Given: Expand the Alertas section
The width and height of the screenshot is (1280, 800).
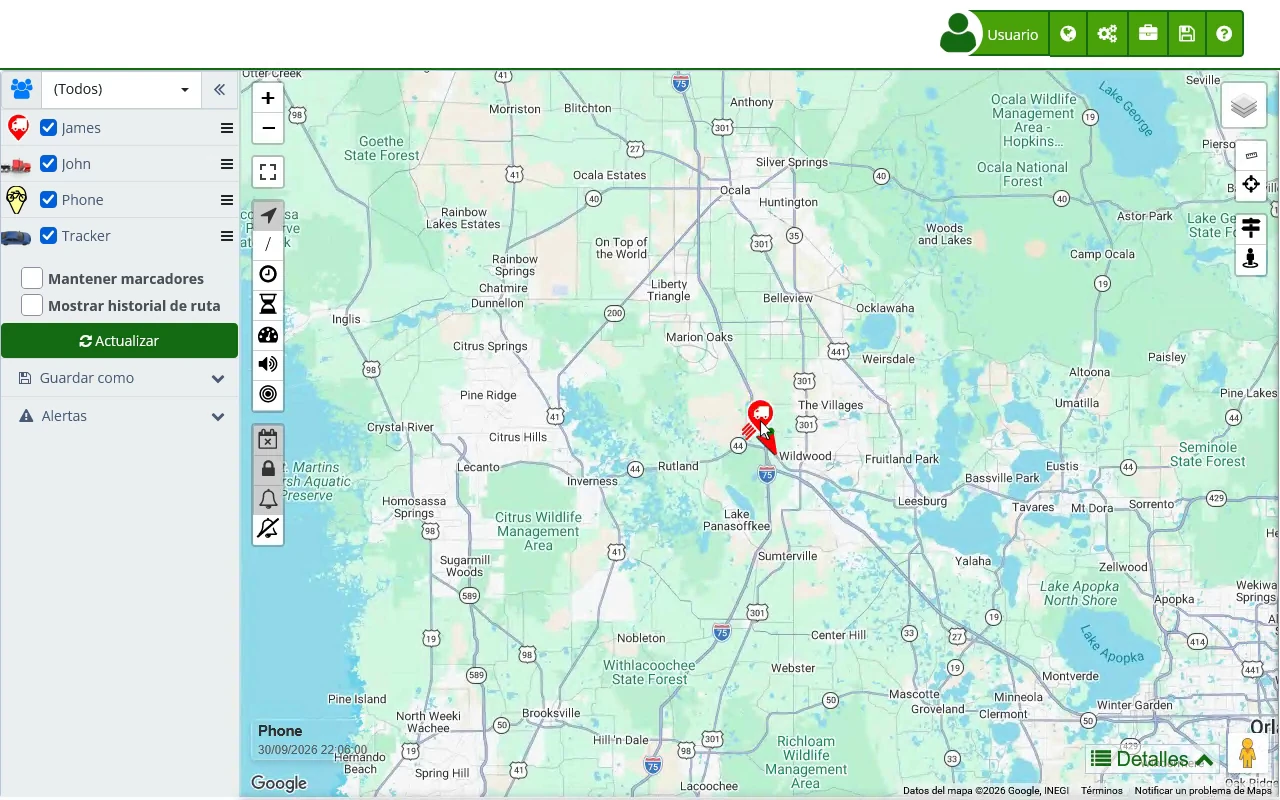Looking at the screenshot, I should coord(119,416).
